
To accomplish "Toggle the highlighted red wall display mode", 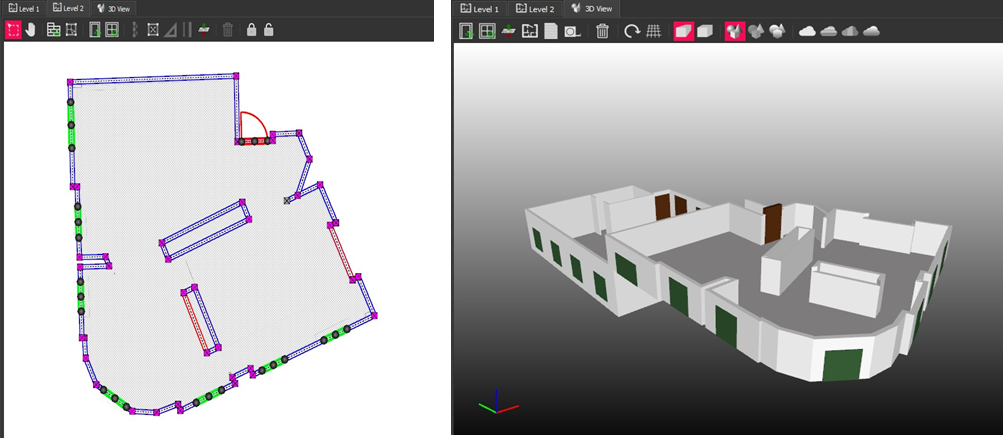I will coord(683,31).
